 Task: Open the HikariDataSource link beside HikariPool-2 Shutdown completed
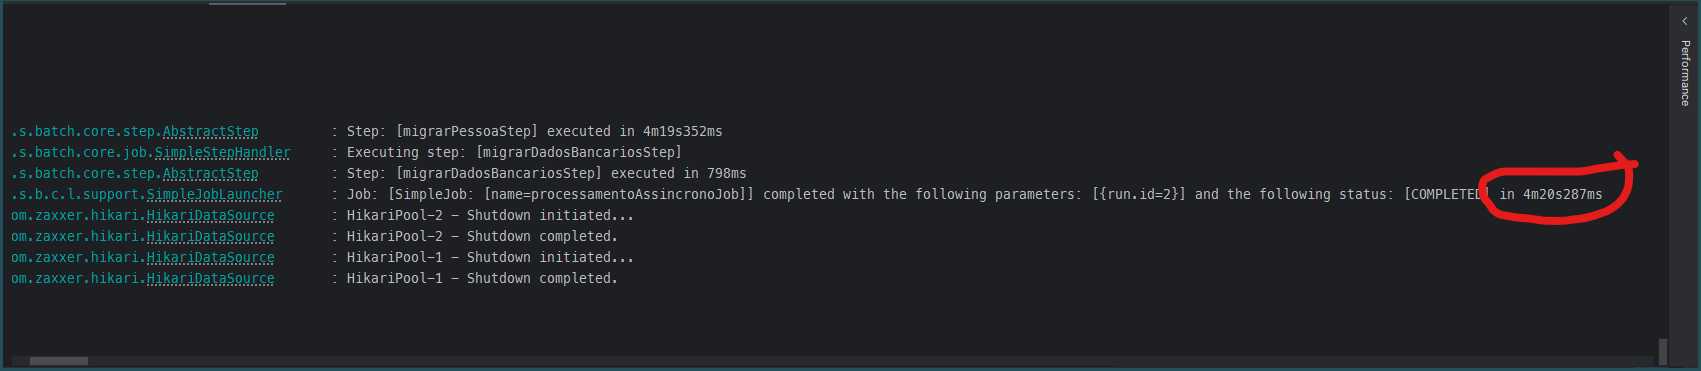210,236
